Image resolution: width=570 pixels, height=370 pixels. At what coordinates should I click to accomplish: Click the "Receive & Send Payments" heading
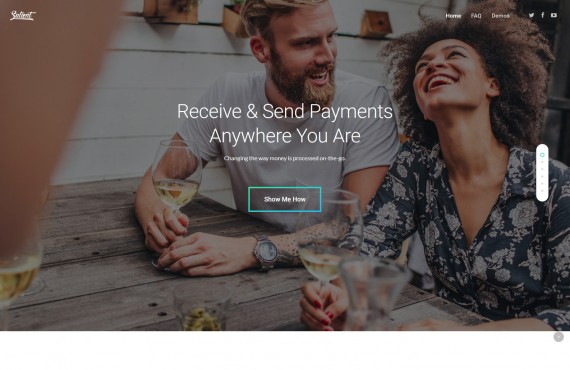285,111
